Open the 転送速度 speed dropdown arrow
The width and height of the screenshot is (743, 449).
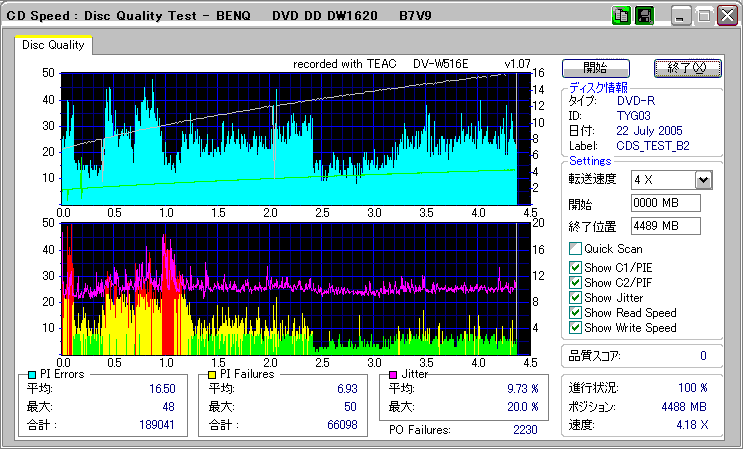point(703,180)
